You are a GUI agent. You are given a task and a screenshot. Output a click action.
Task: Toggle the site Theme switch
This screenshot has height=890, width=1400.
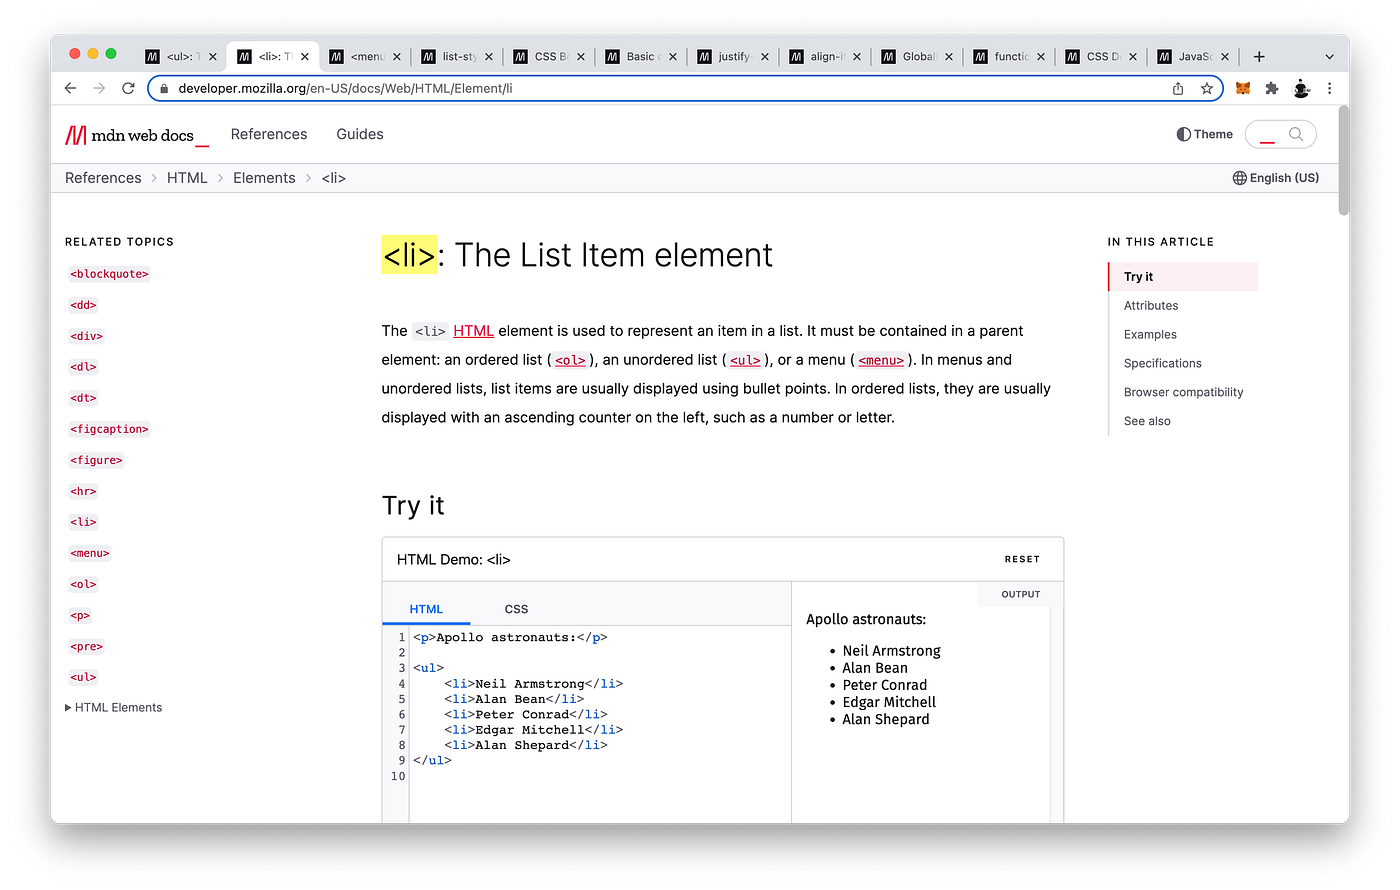(1204, 133)
